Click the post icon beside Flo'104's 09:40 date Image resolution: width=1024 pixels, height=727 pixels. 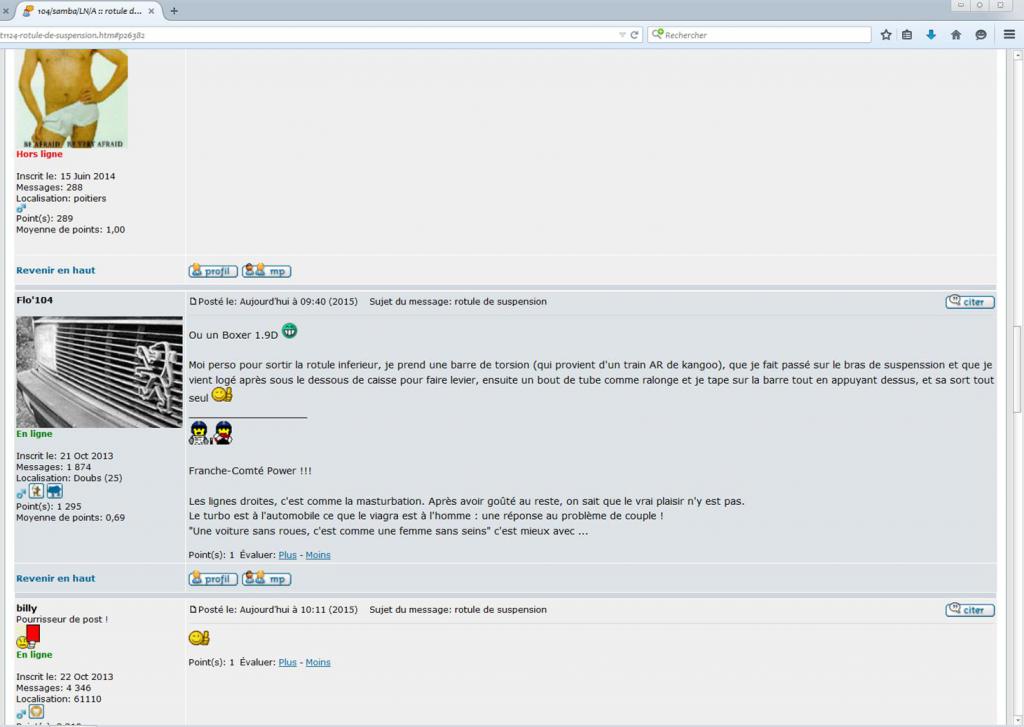pyautogui.click(x=193, y=302)
